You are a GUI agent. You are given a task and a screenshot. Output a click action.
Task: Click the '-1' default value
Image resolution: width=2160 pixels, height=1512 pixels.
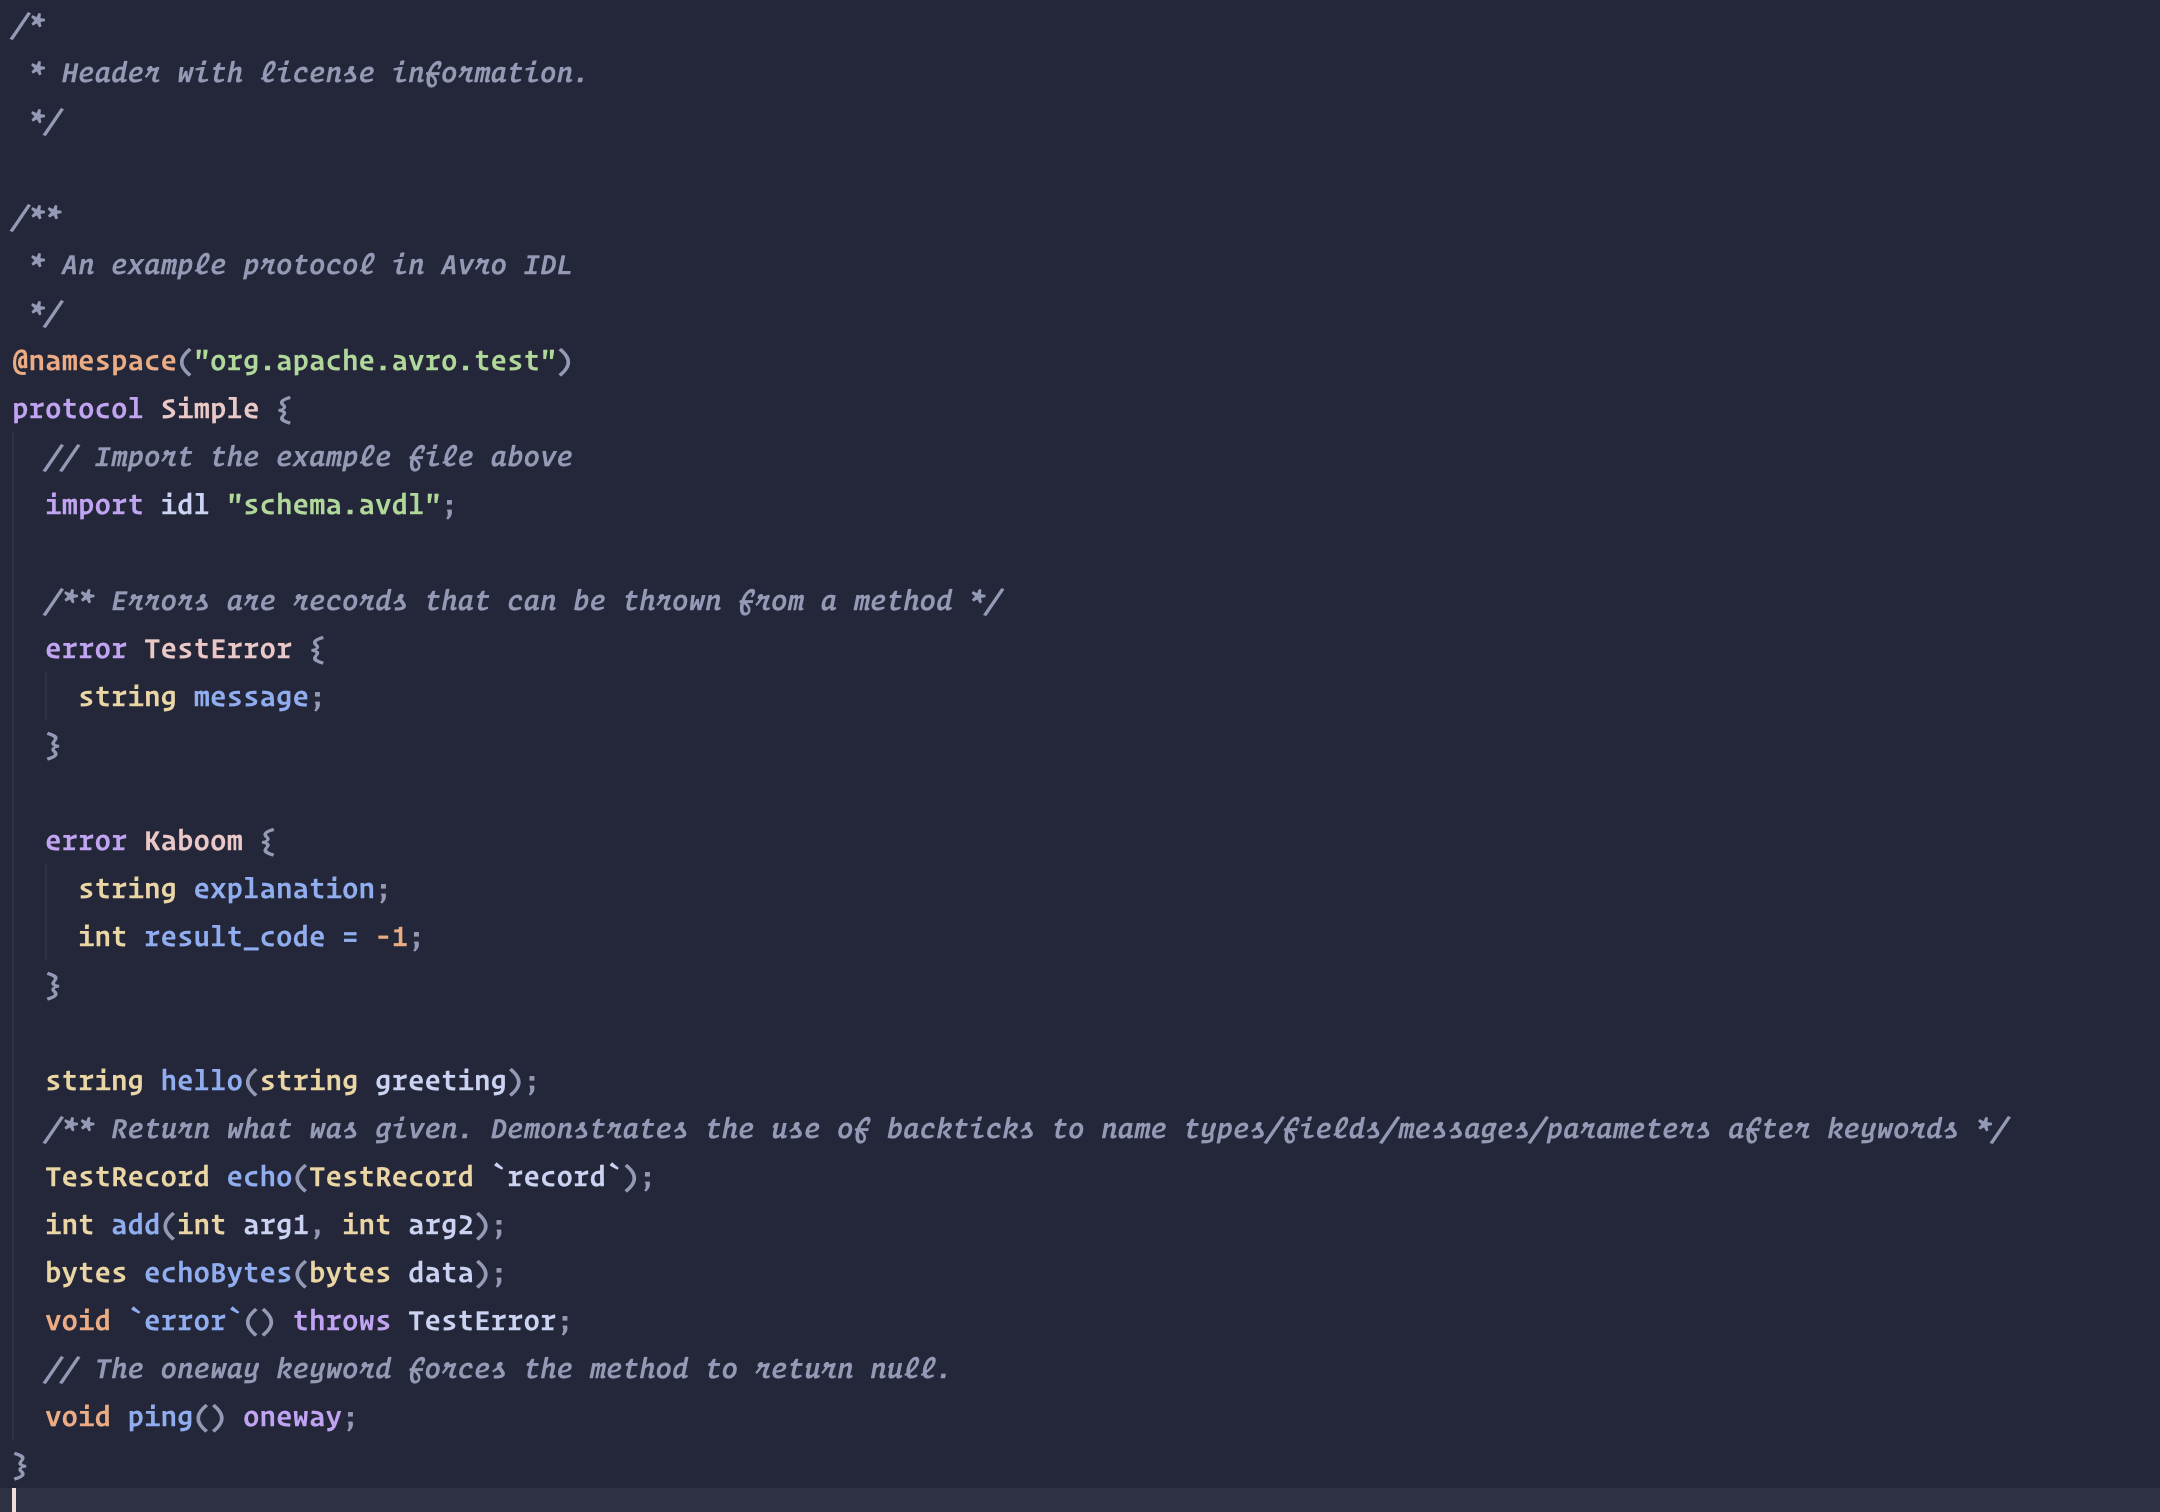(x=391, y=937)
